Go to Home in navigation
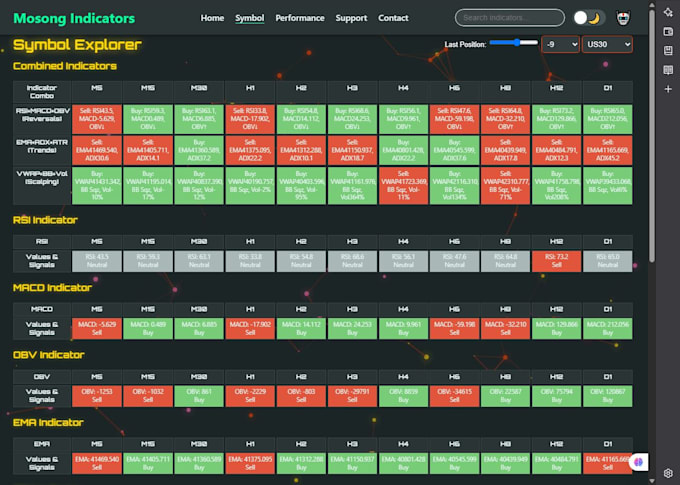Screen dimensions: 680x485 (212, 18)
